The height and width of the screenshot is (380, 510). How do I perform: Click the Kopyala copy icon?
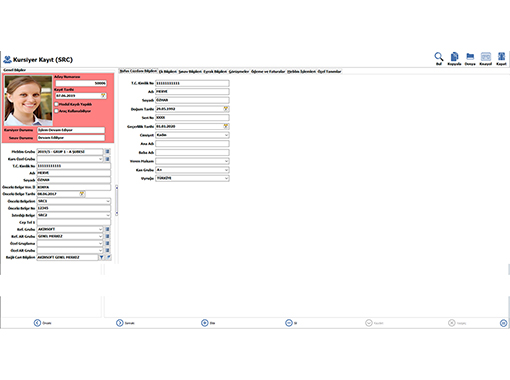[x=454, y=57]
